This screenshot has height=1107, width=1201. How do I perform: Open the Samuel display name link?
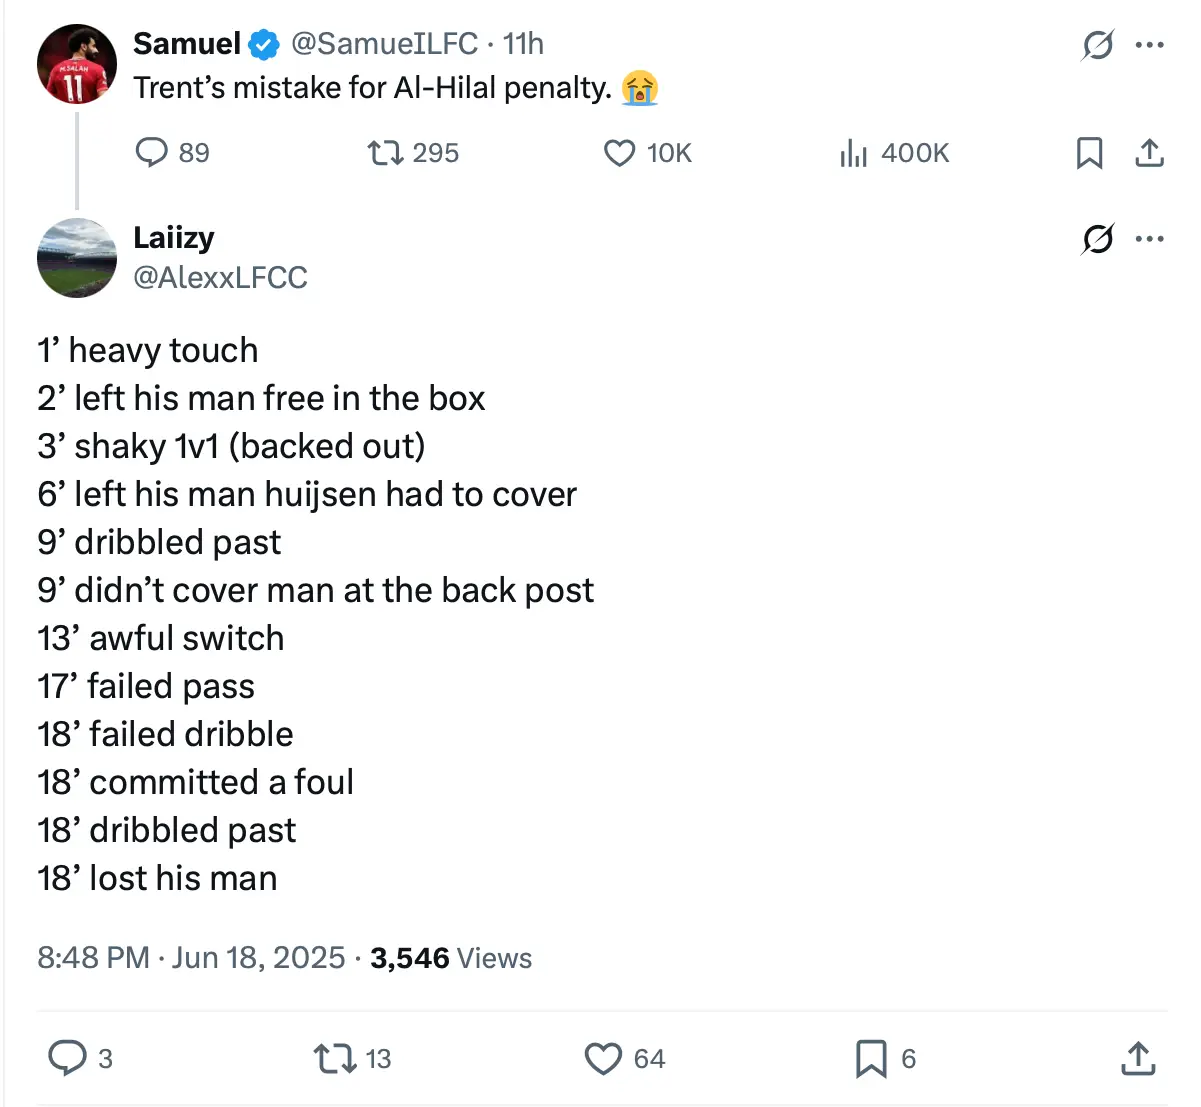click(x=187, y=44)
